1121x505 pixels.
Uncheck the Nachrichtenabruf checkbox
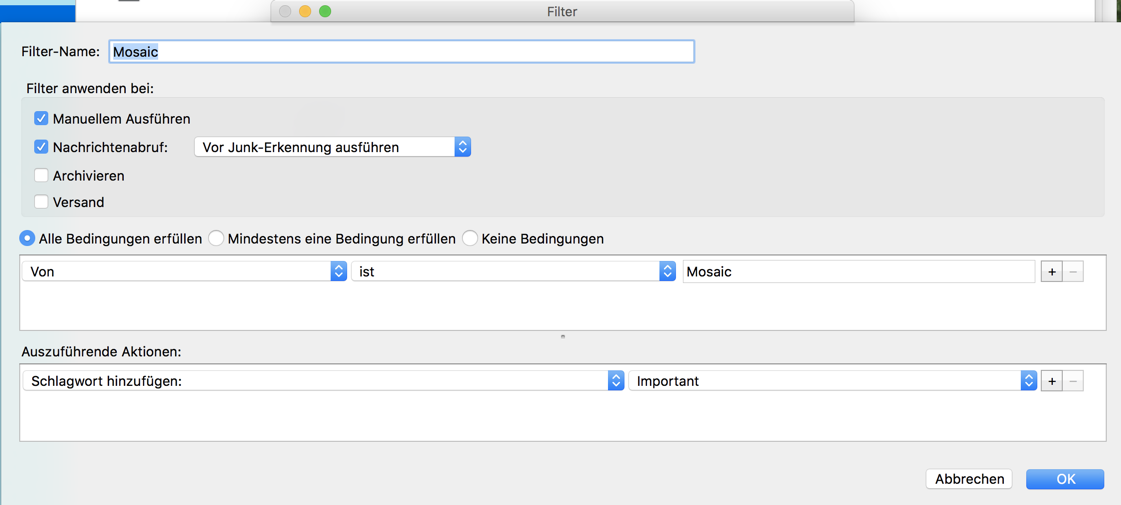point(41,147)
